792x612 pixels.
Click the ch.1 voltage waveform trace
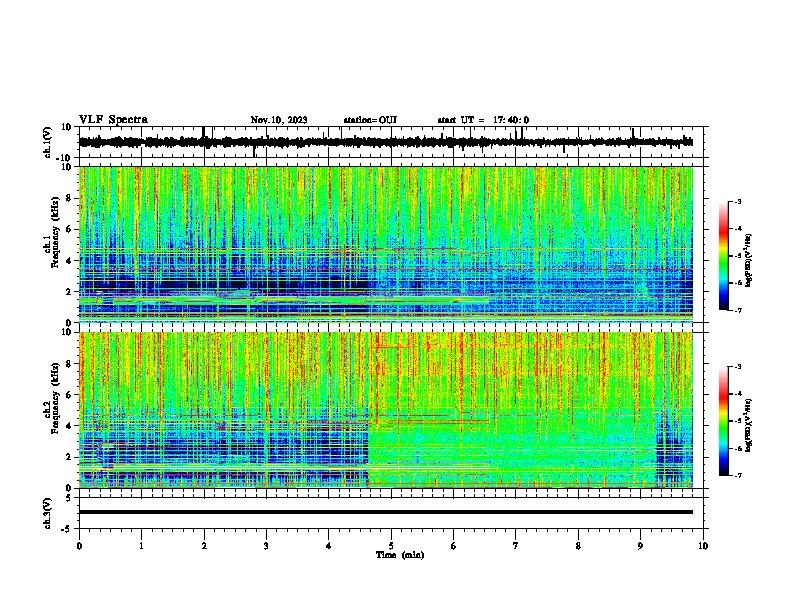pyautogui.click(x=386, y=142)
